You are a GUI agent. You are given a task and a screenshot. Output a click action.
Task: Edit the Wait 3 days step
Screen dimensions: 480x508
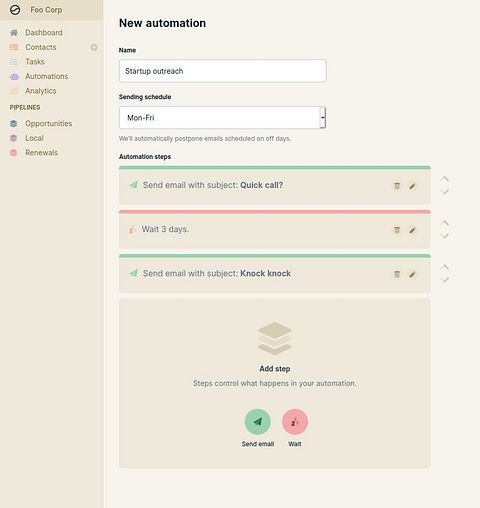click(412, 230)
